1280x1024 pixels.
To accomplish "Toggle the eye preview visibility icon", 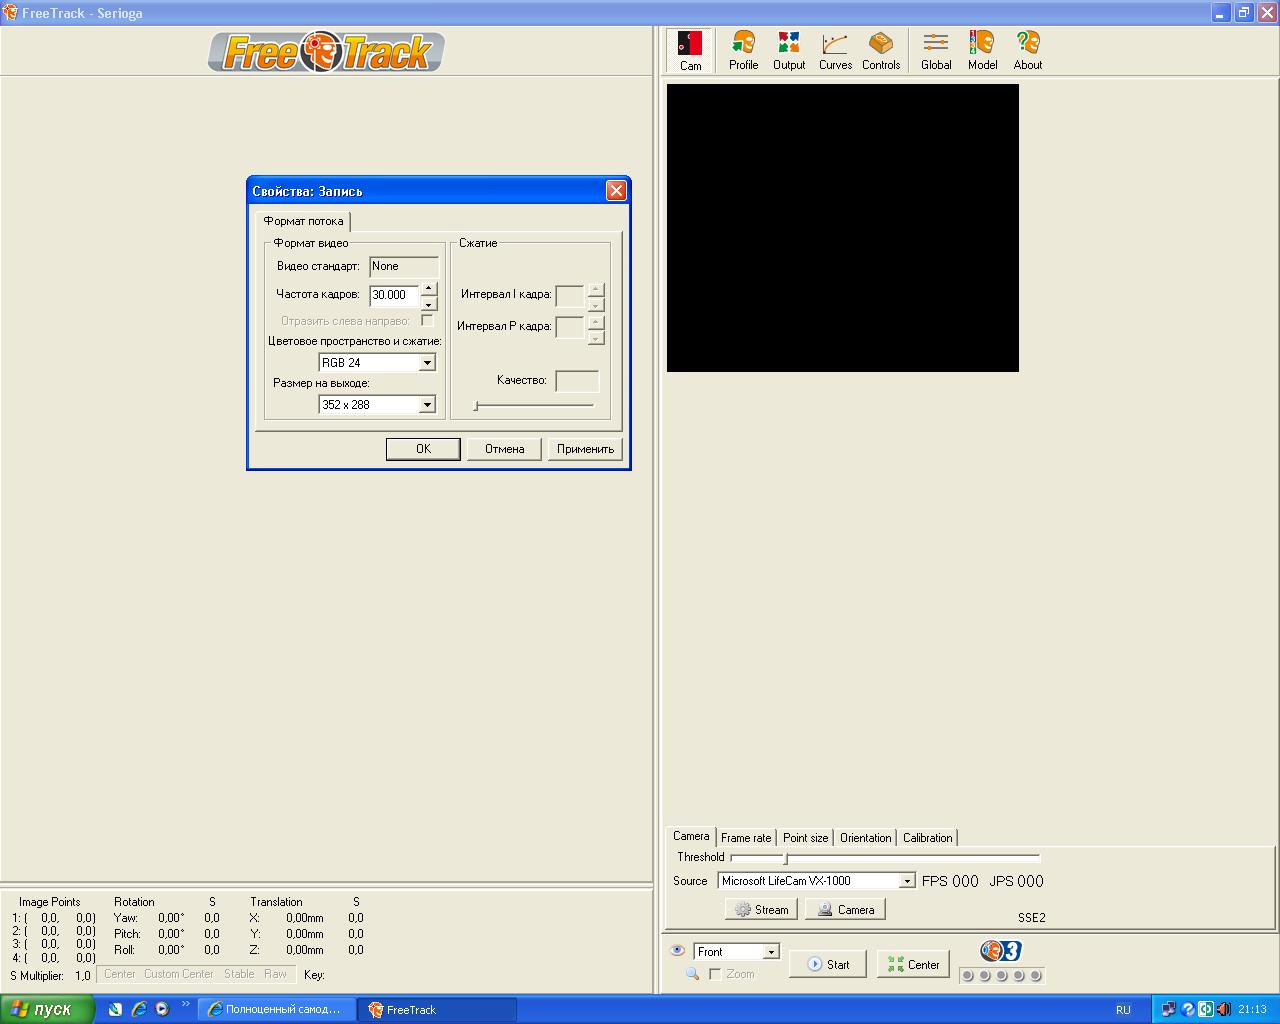I will (677, 951).
